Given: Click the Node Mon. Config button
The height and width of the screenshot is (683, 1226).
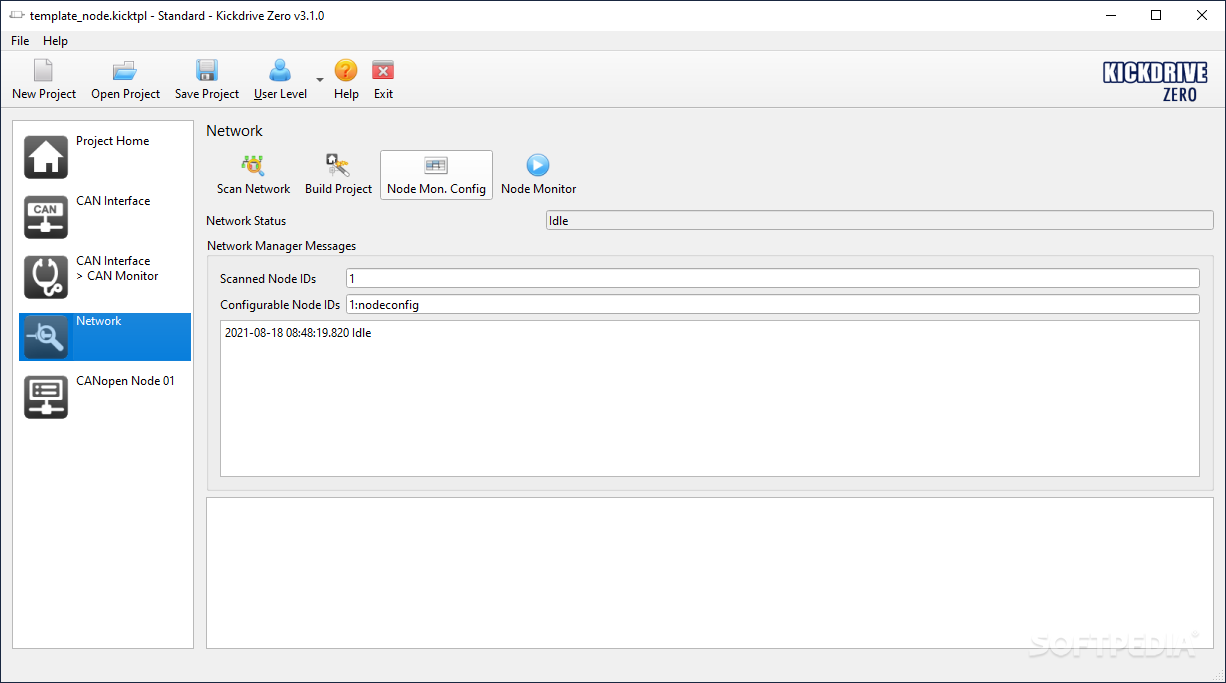Looking at the screenshot, I should tap(436, 175).
